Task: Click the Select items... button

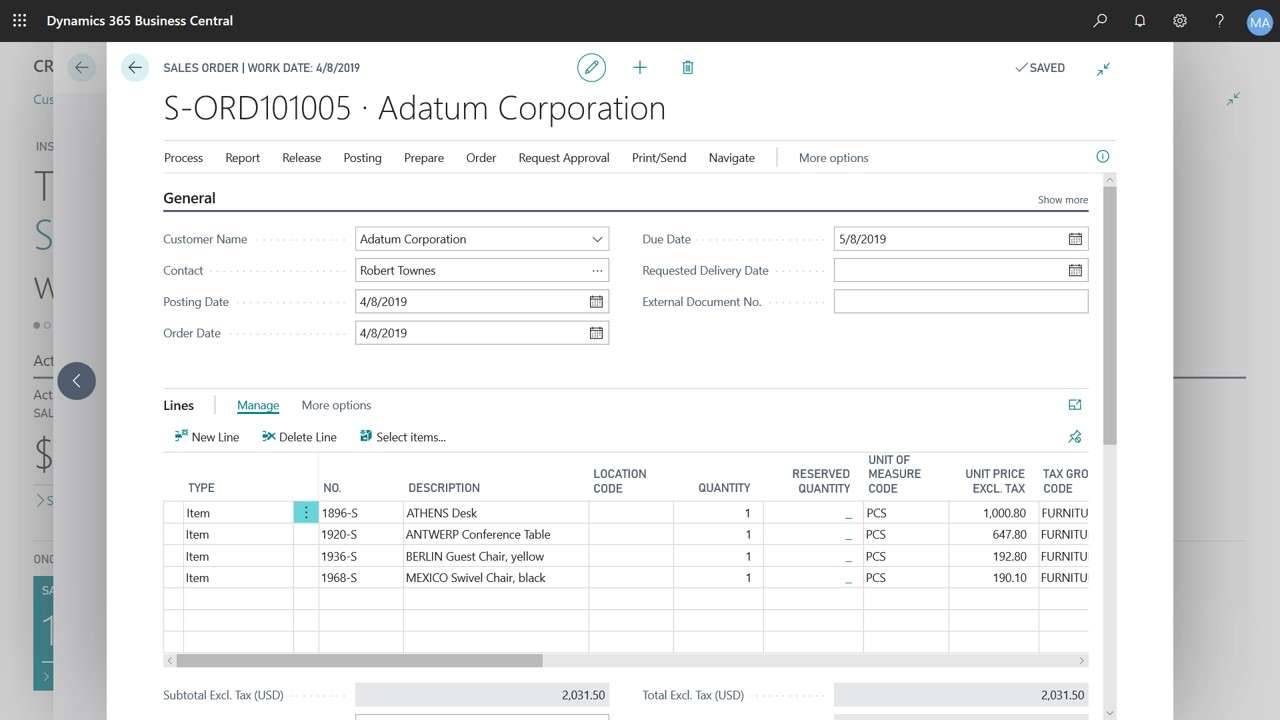Action: (403, 437)
